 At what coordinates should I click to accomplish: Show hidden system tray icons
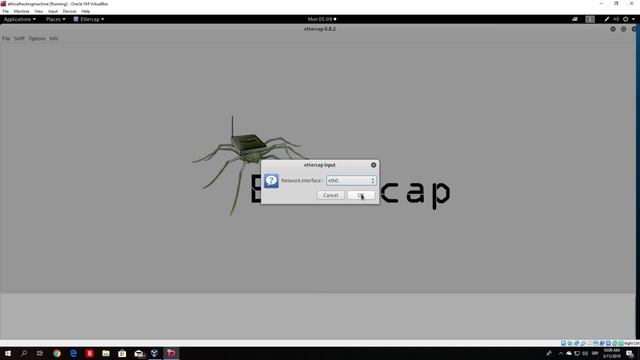point(561,353)
